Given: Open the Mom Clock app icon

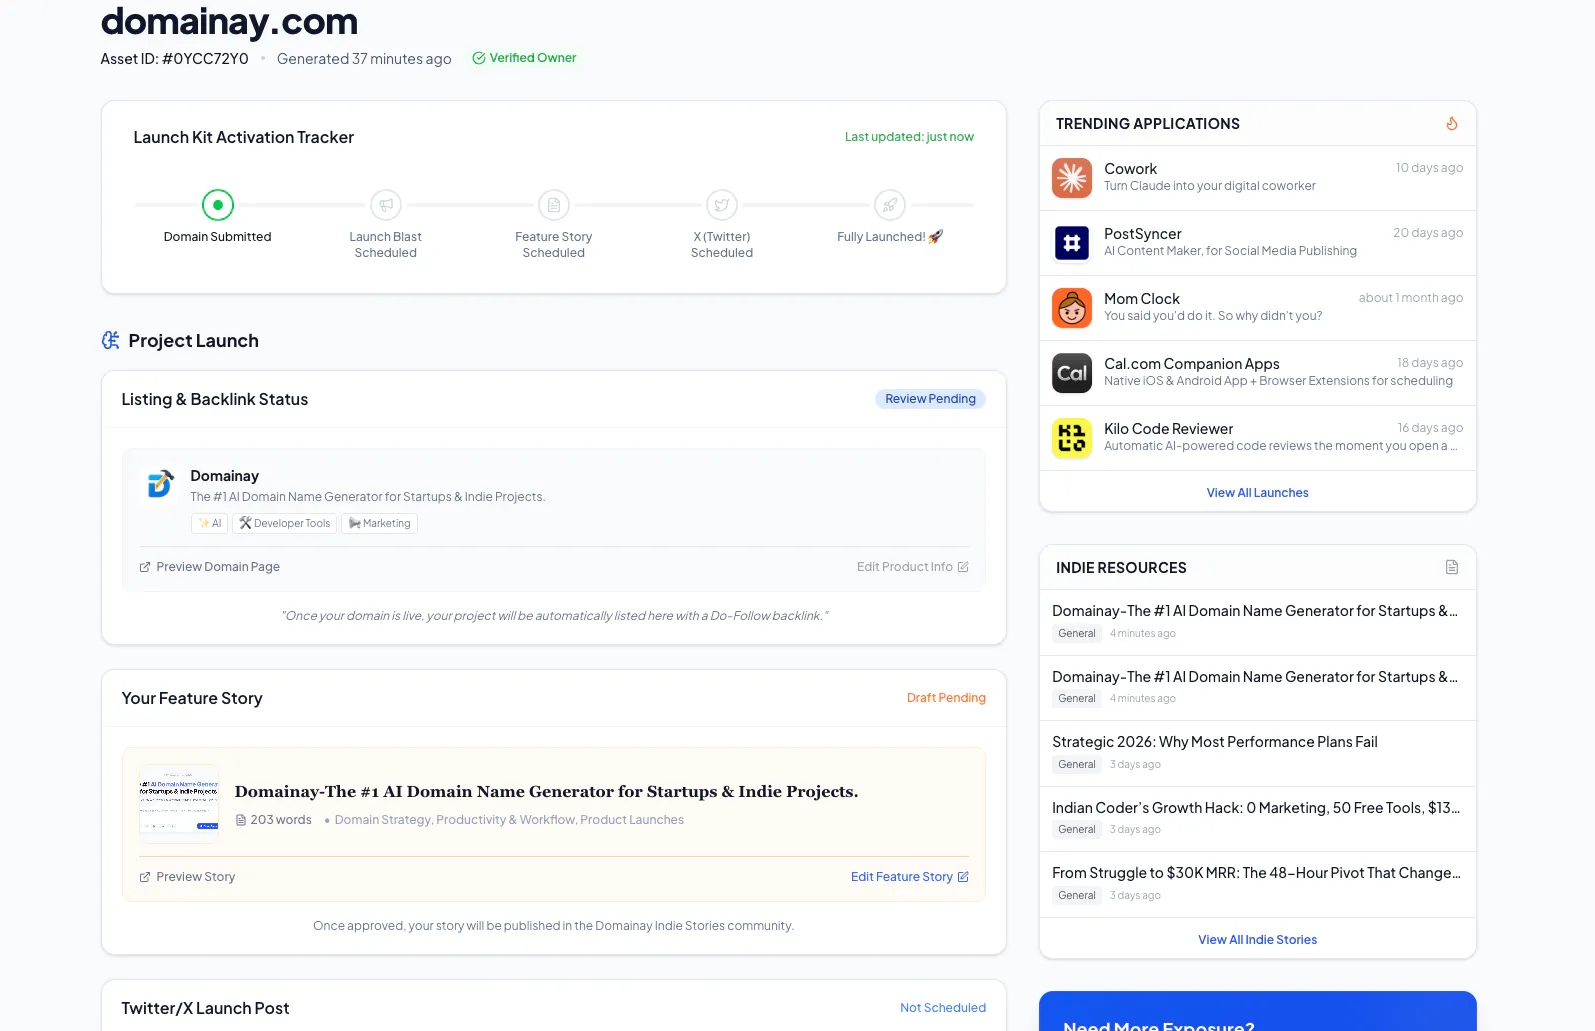Looking at the screenshot, I should tap(1072, 308).
